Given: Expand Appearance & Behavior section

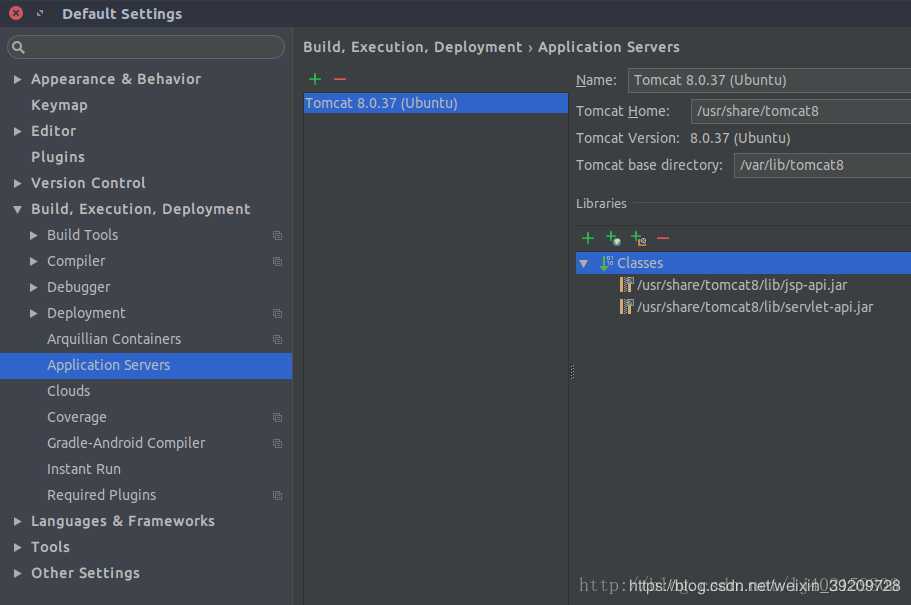Looking at the screenshot, I should coord(17,79).
